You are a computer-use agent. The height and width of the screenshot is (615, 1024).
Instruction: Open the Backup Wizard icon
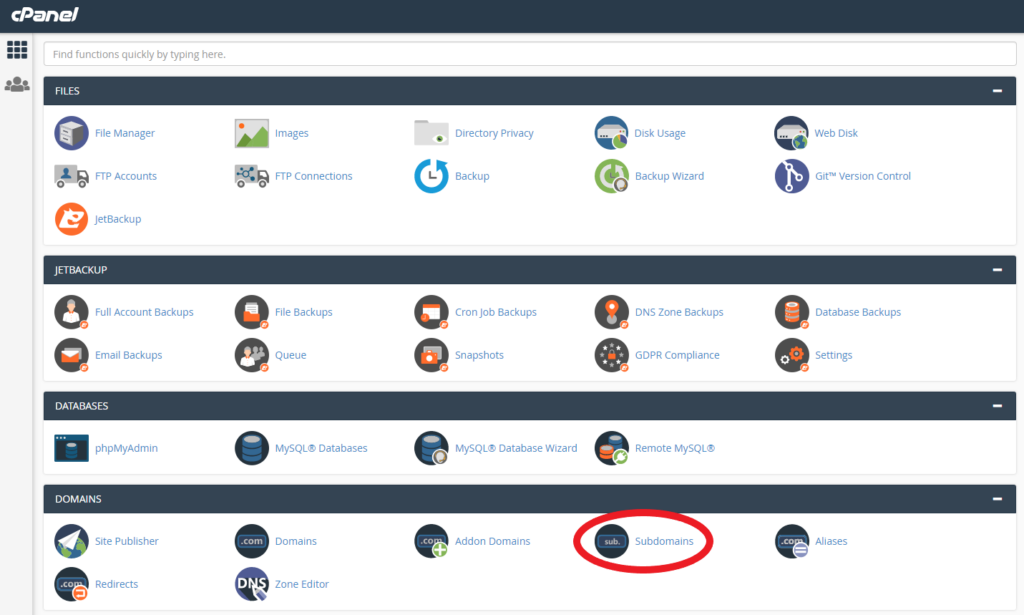pos(611,176)
